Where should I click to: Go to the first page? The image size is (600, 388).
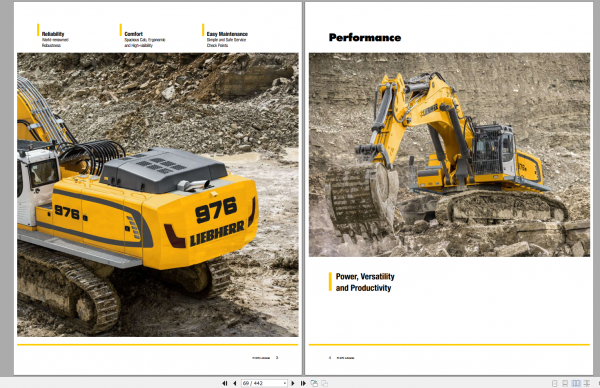pyautogui.click(x=225, y=383)
